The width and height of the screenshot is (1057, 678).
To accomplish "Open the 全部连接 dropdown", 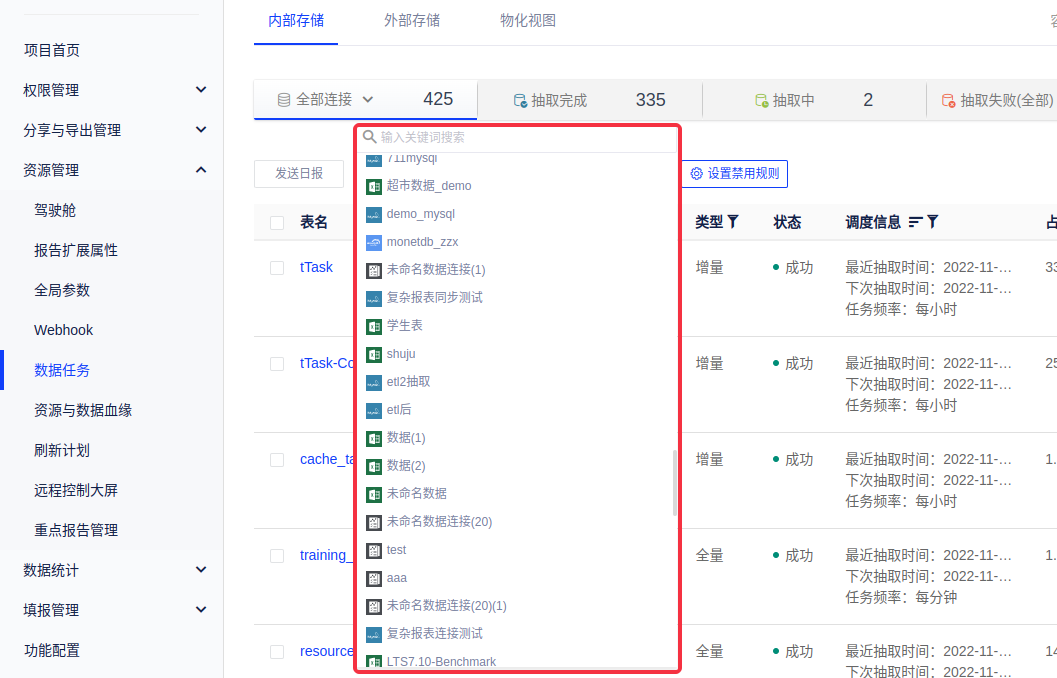I will [x=325, y=100].
